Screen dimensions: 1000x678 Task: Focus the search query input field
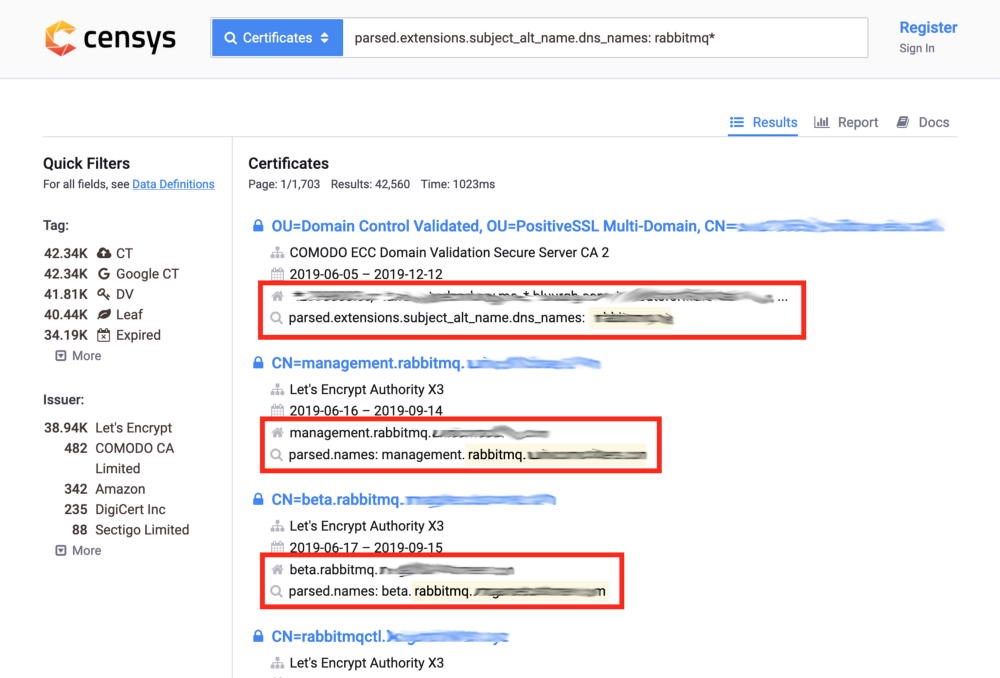(x=605, y=38)
